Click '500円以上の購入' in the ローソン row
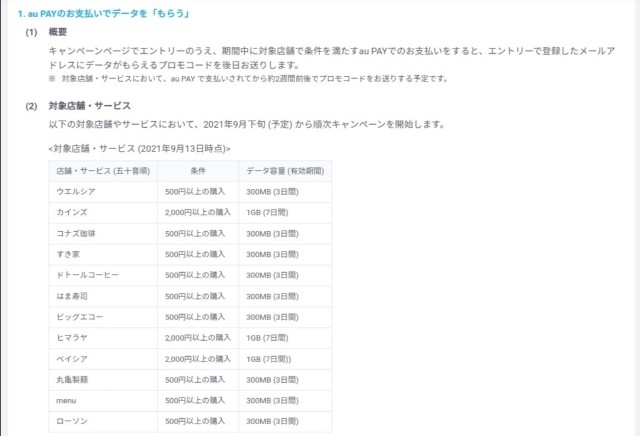 (x=195, y=421)
